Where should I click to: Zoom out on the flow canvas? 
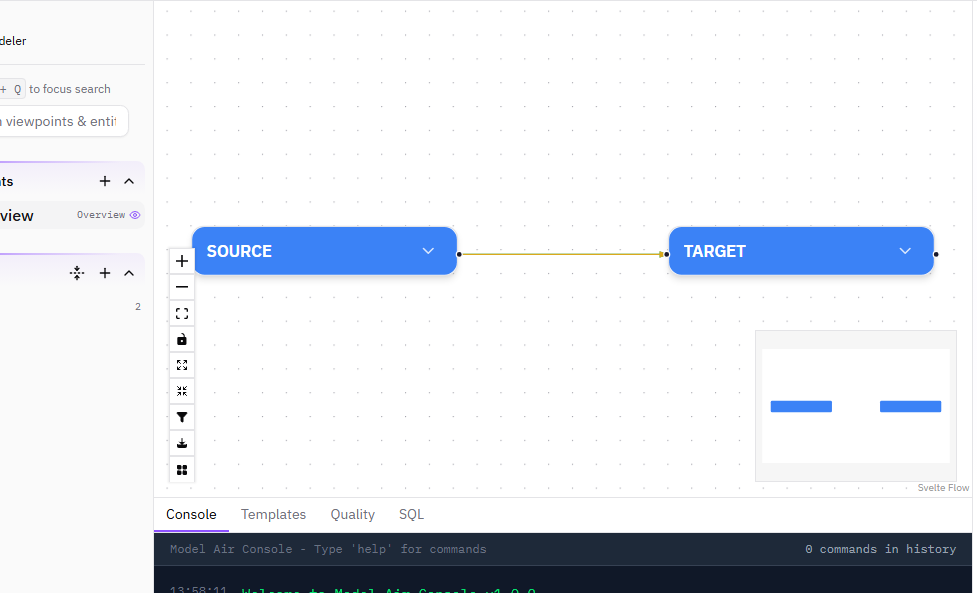[x=182, y=287]
